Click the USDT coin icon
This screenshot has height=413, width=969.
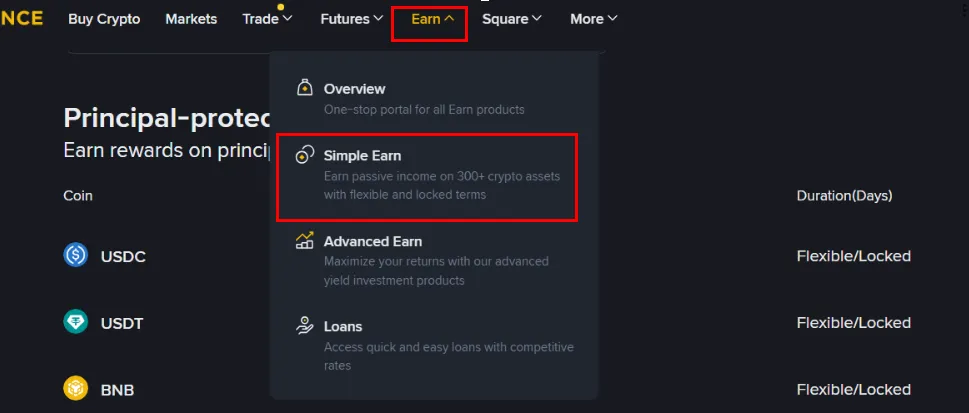[76, 322]
